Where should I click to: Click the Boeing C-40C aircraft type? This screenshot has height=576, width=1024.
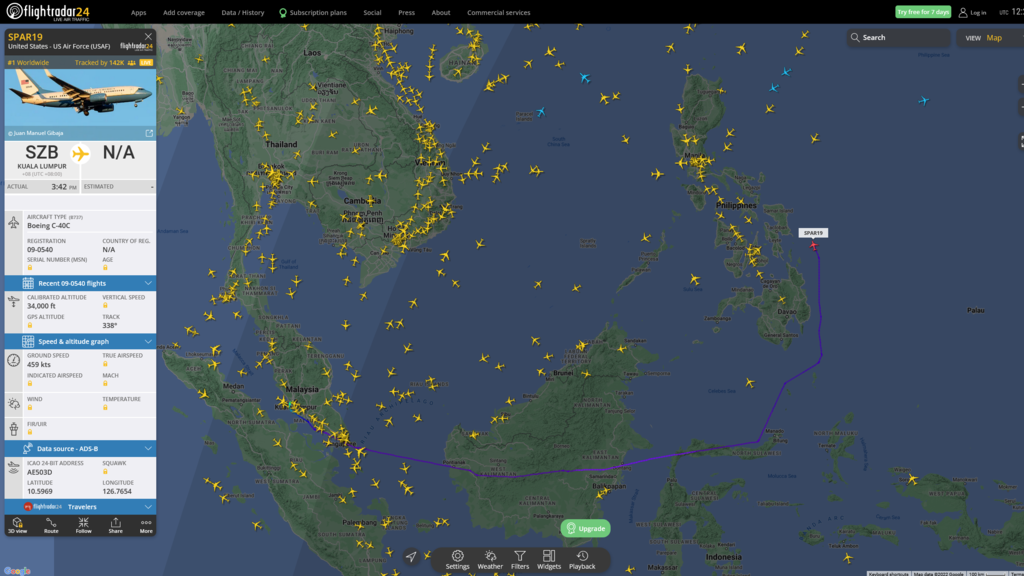(48, 225)
